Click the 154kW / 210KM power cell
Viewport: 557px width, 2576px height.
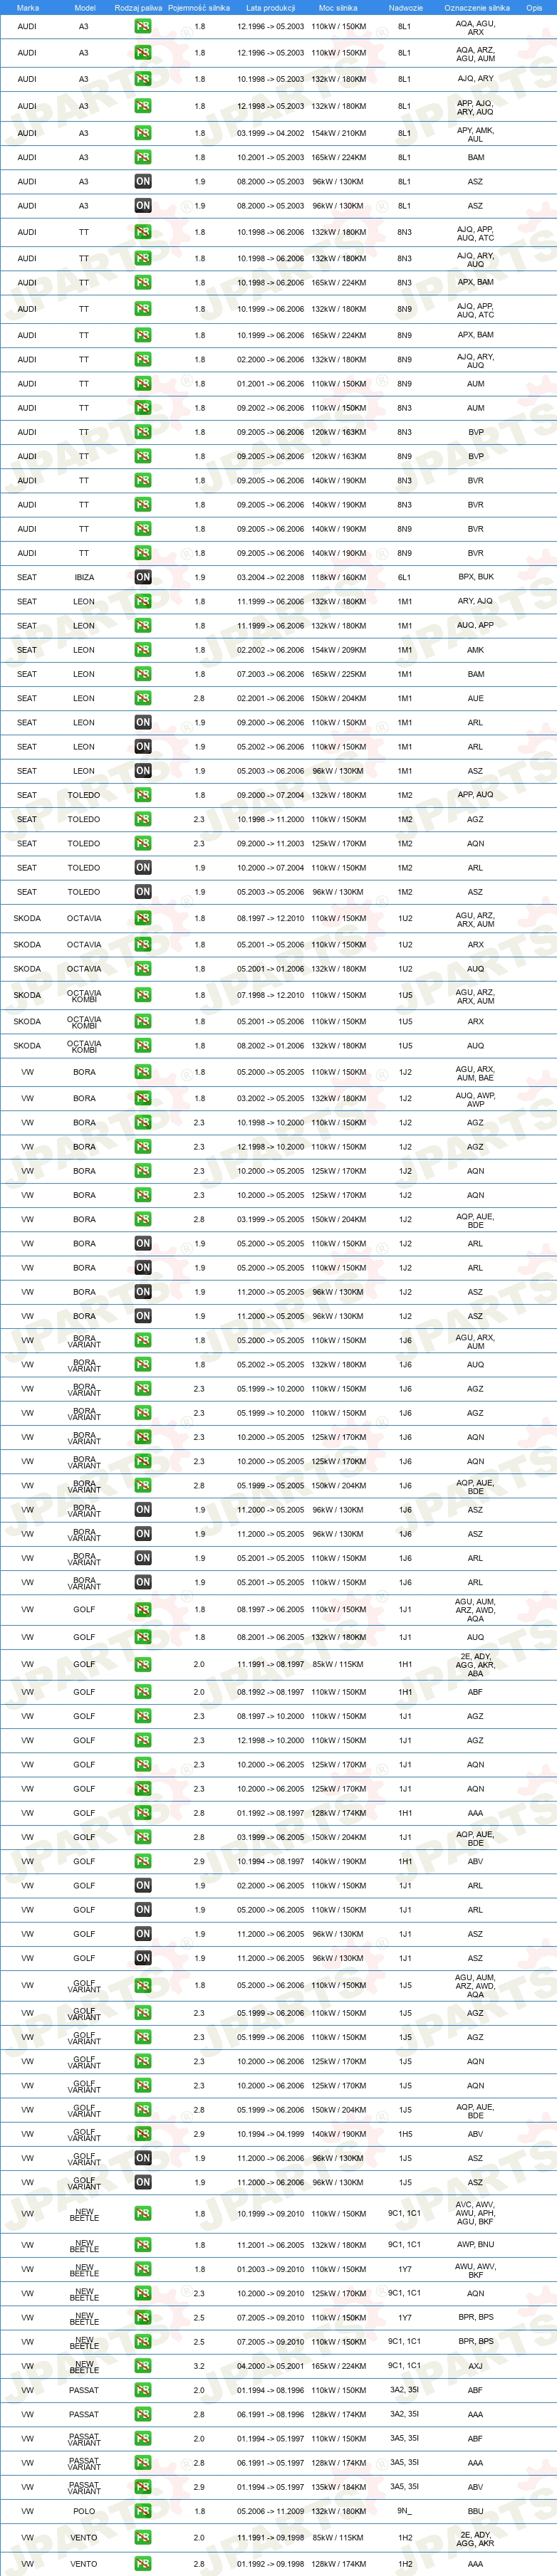(x=339, y=133)
